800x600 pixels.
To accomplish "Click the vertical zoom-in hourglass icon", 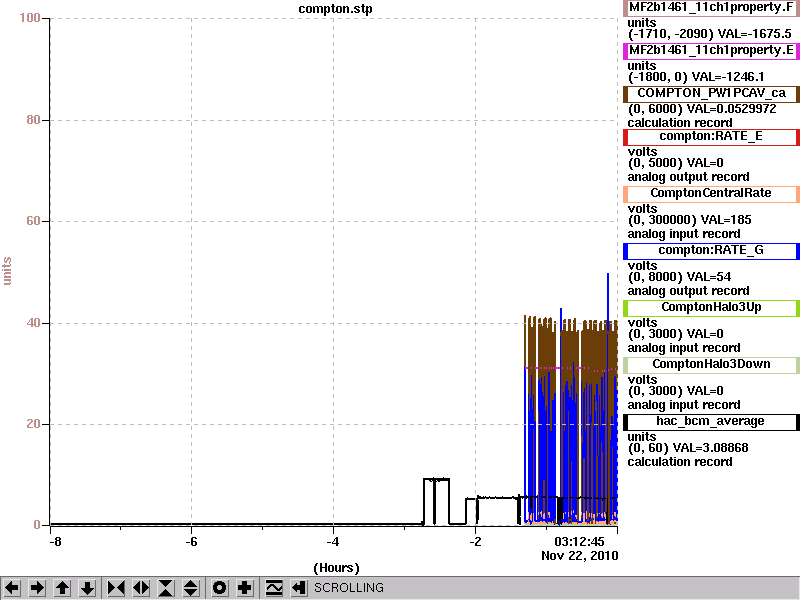I will (166, 588).
